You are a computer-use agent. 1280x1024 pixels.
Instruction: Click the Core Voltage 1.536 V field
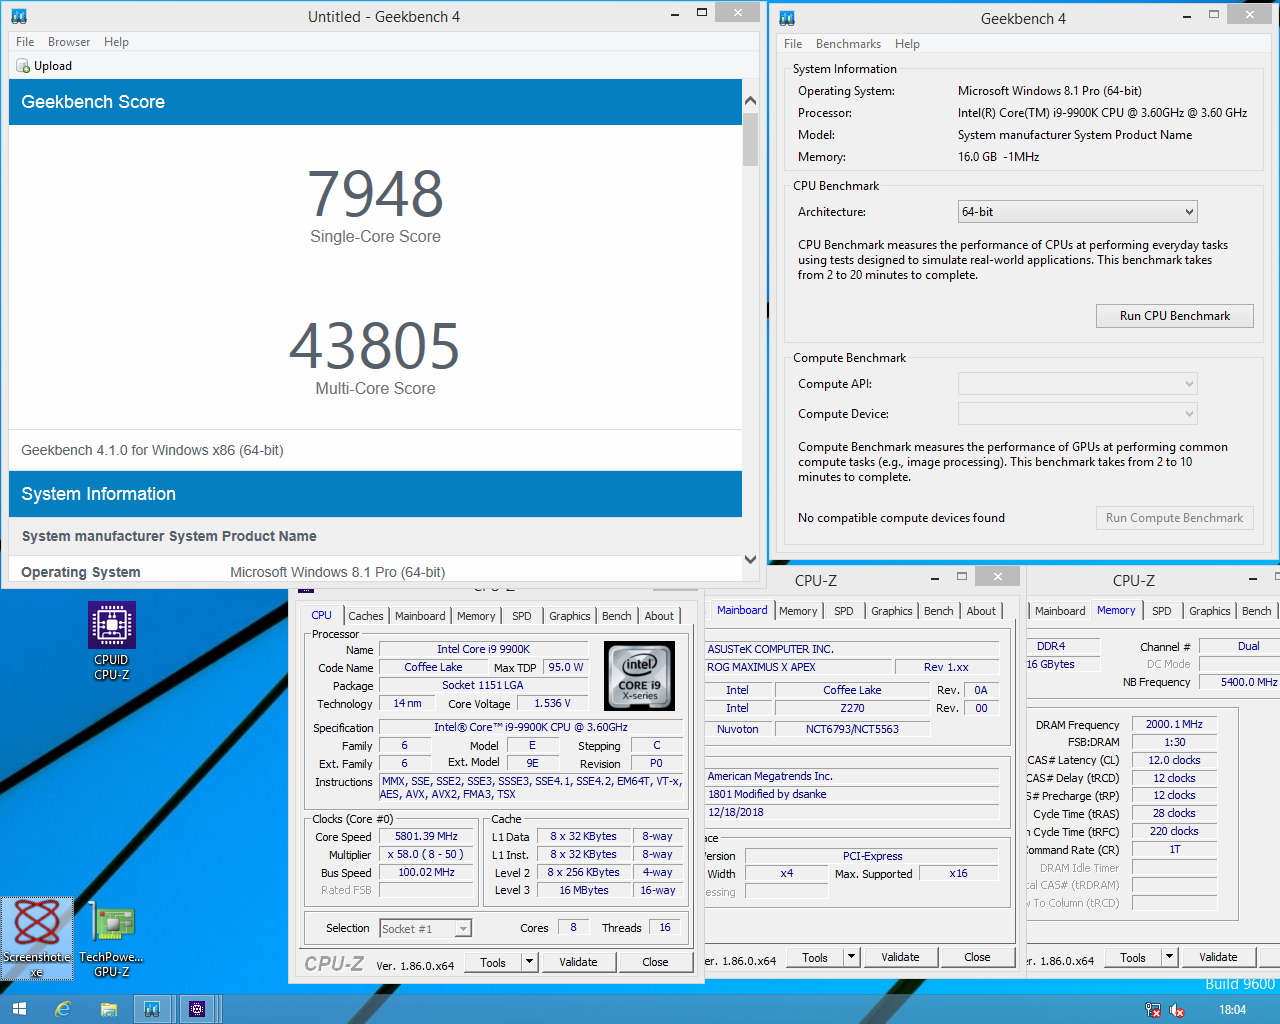point(553,704)
